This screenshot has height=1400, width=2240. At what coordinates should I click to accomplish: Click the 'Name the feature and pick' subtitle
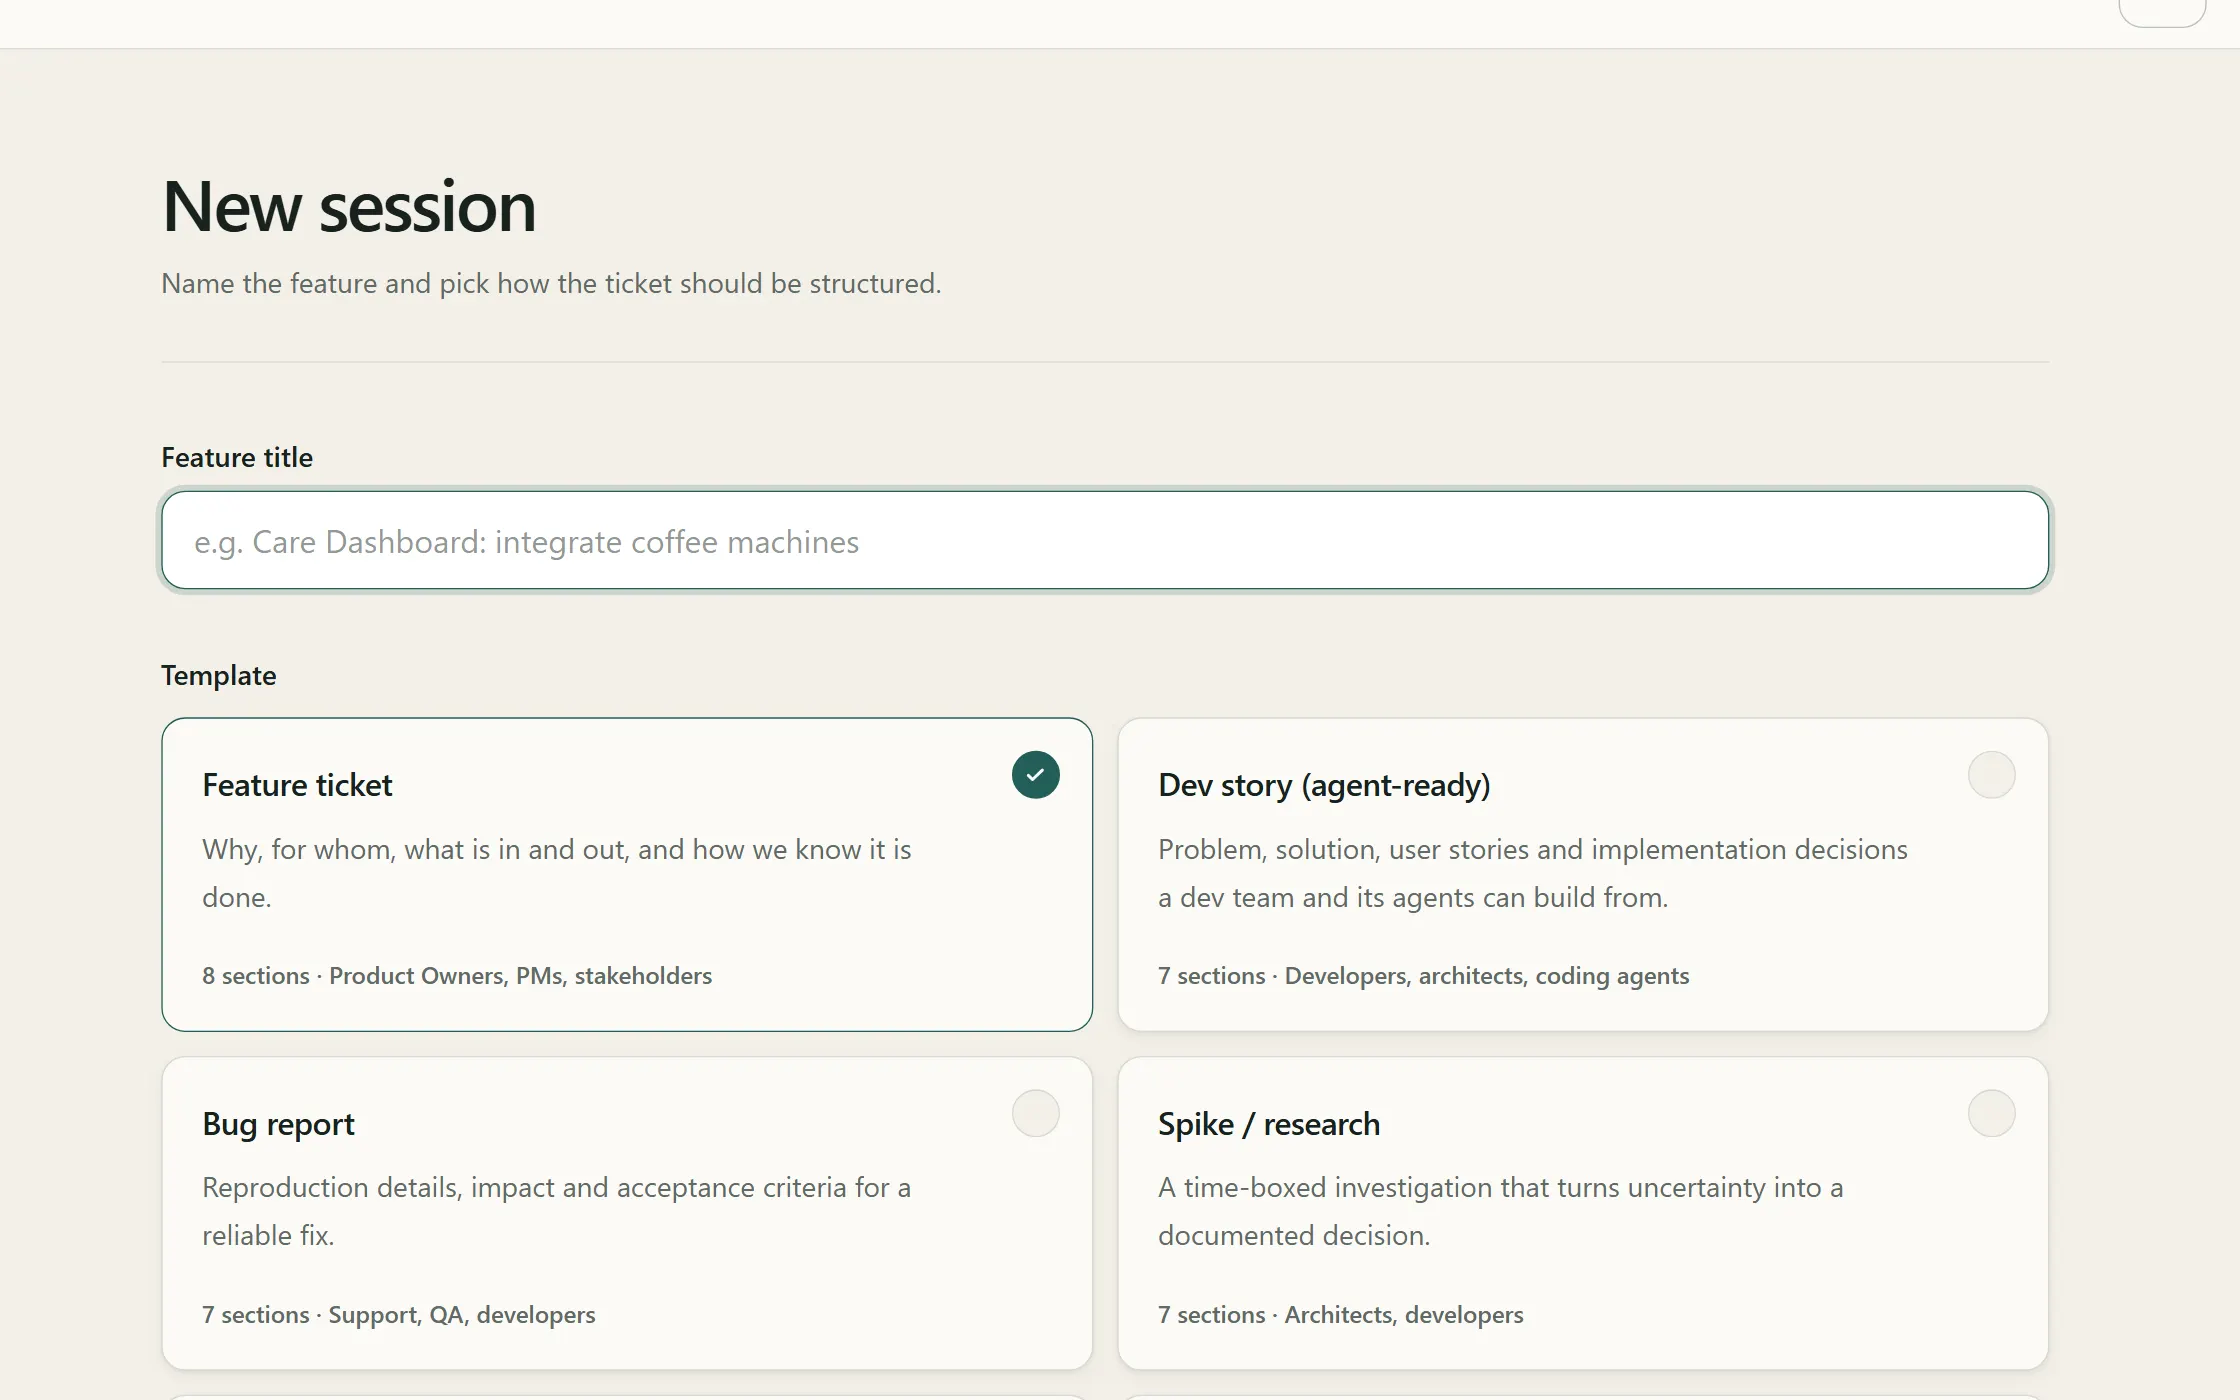pos(551,283)
